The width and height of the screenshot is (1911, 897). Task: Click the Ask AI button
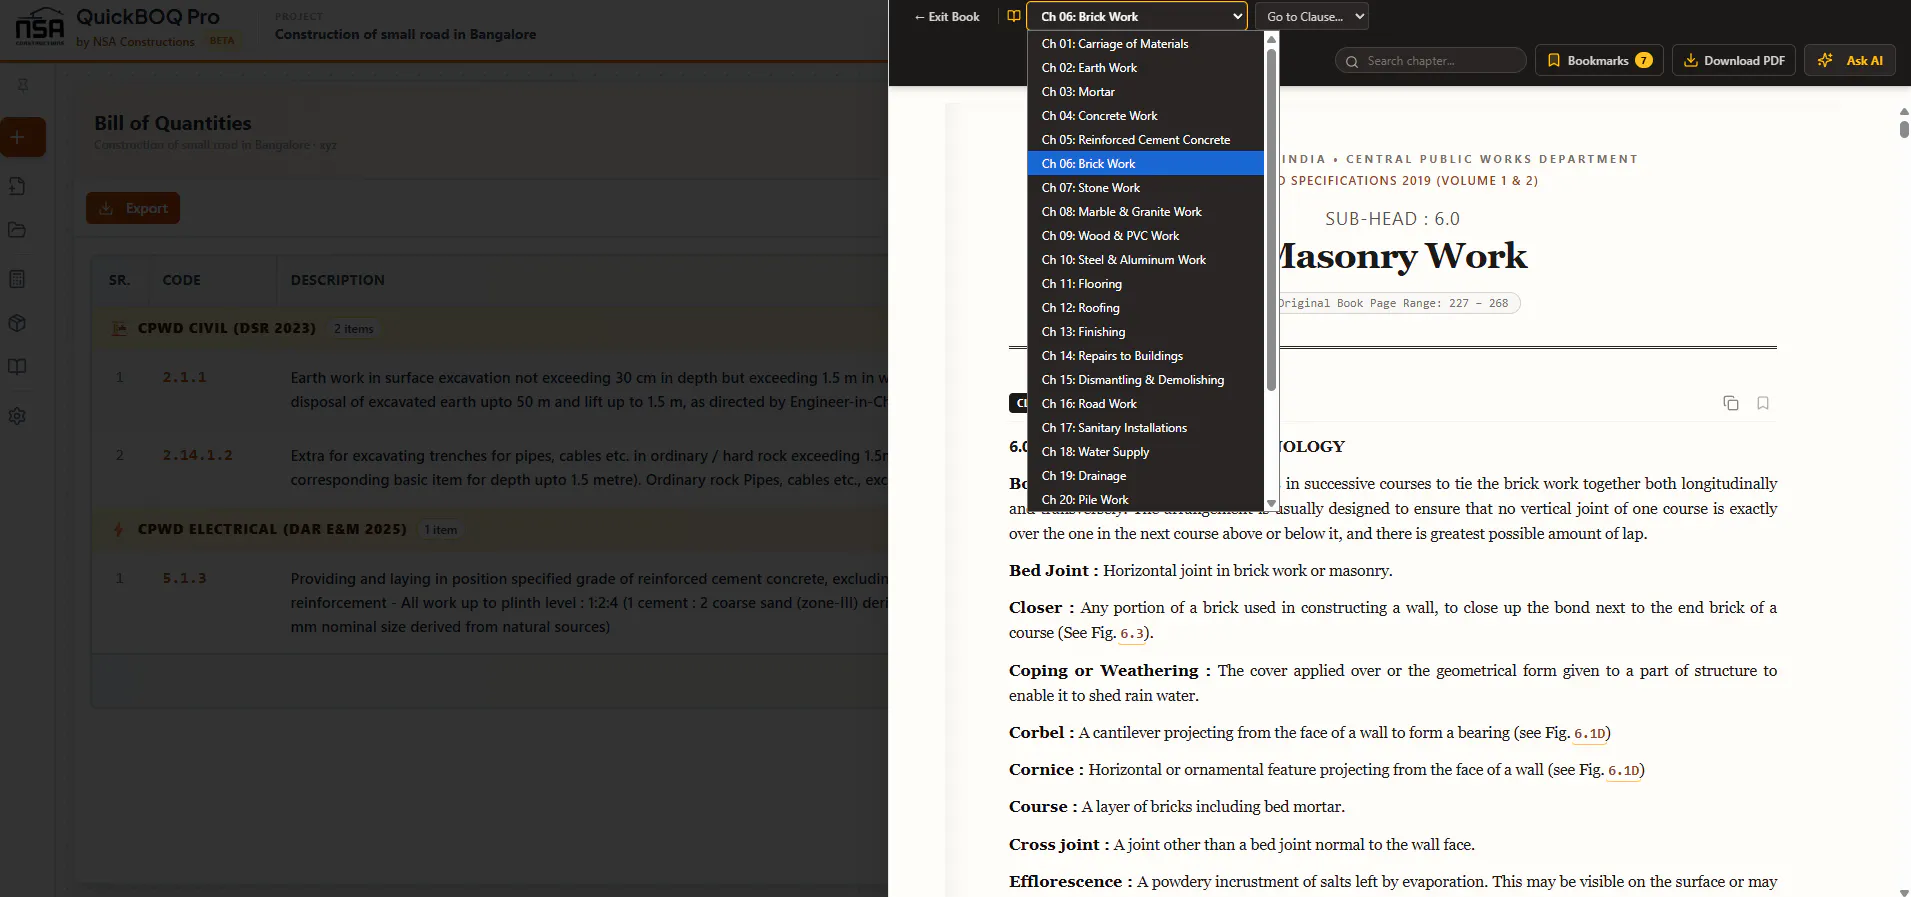[x=1851, y=60]
